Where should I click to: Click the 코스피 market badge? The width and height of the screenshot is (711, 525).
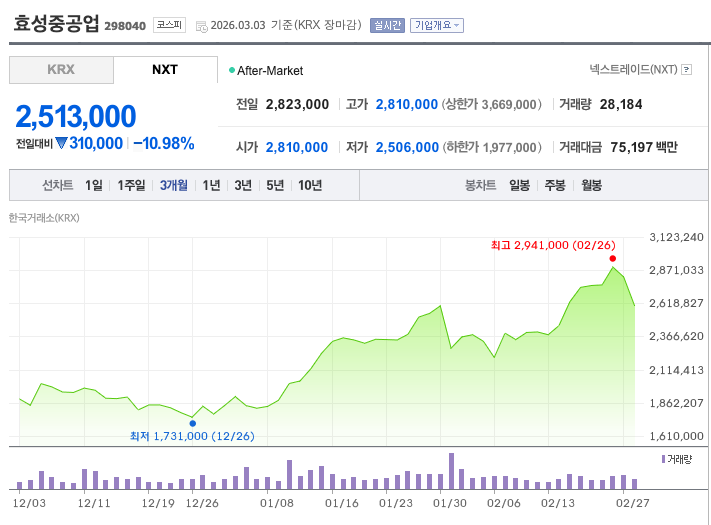pos(170,25)
